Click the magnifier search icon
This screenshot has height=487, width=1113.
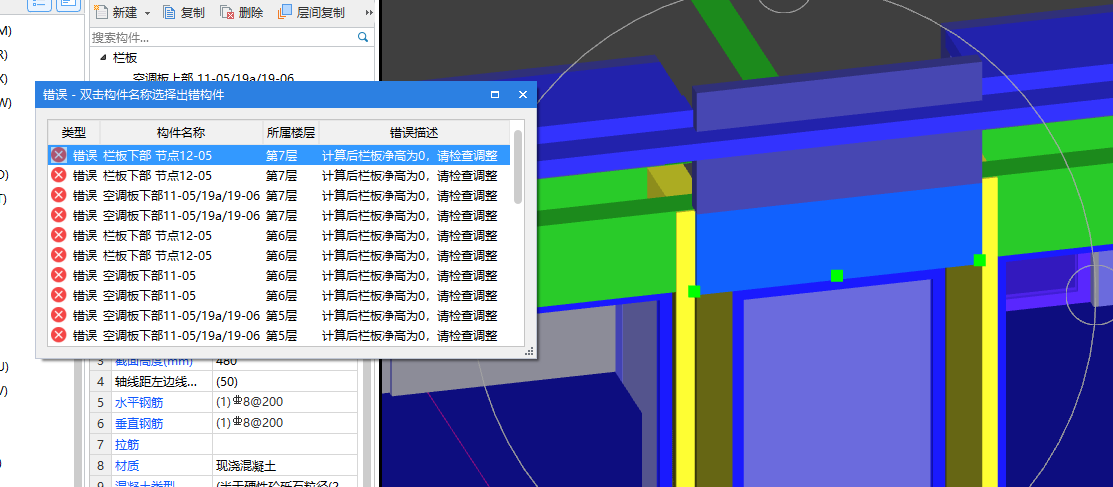coord(363,37)
